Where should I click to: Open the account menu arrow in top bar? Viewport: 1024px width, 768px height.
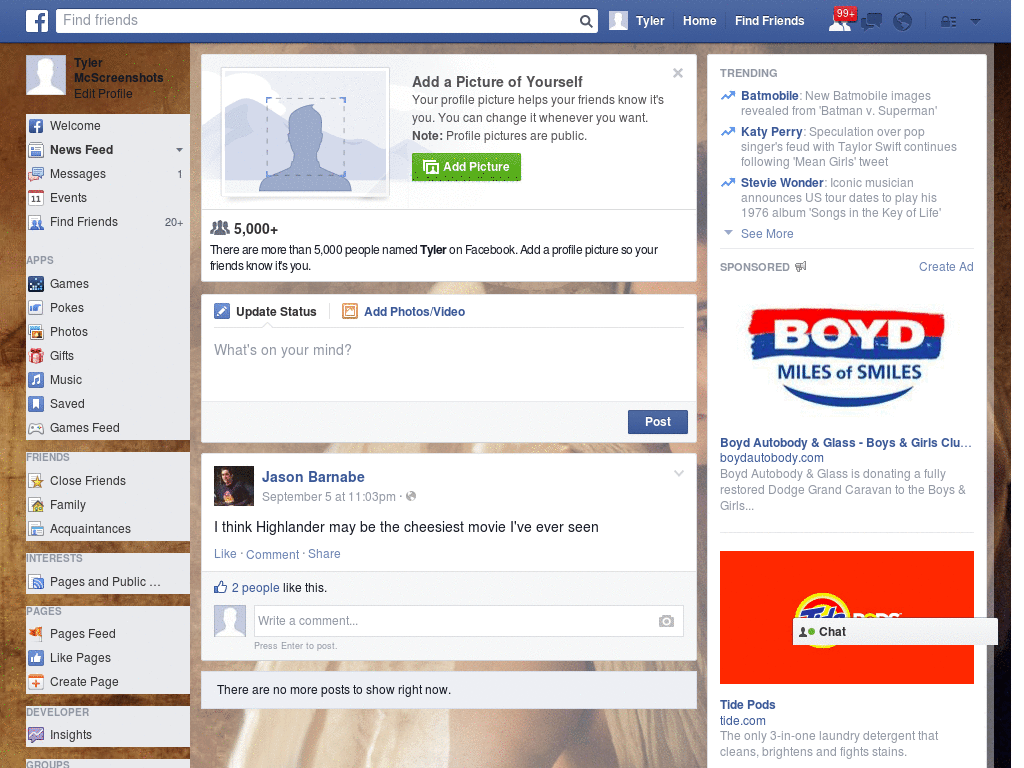(975, 22)
